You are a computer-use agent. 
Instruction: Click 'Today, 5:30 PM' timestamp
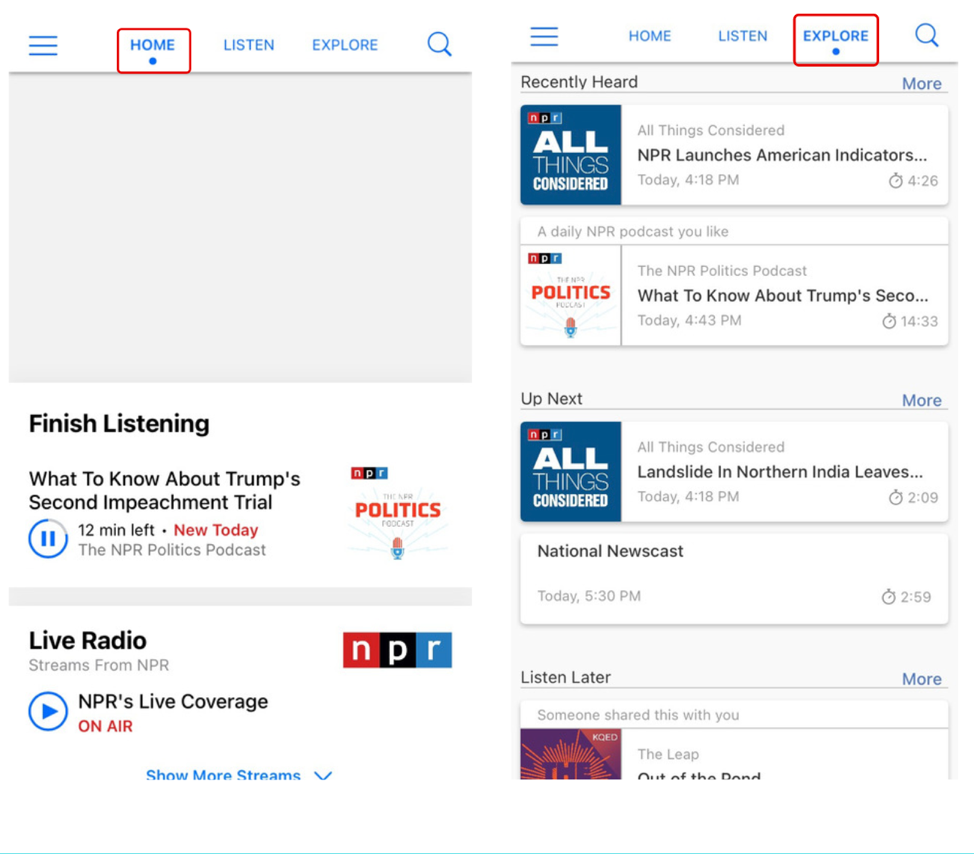click(x=589, y=596)
